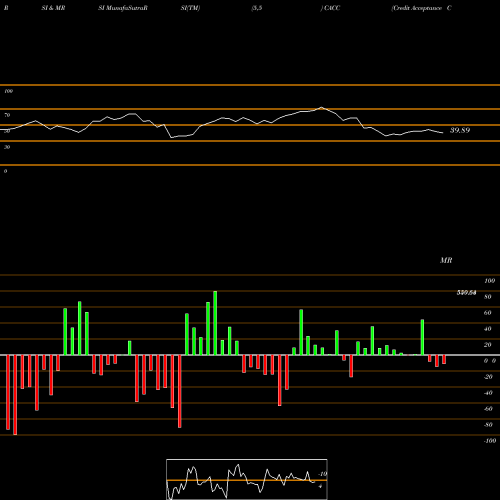
Task: Click the -60 label on MR right axis
Action: [488, 409]
